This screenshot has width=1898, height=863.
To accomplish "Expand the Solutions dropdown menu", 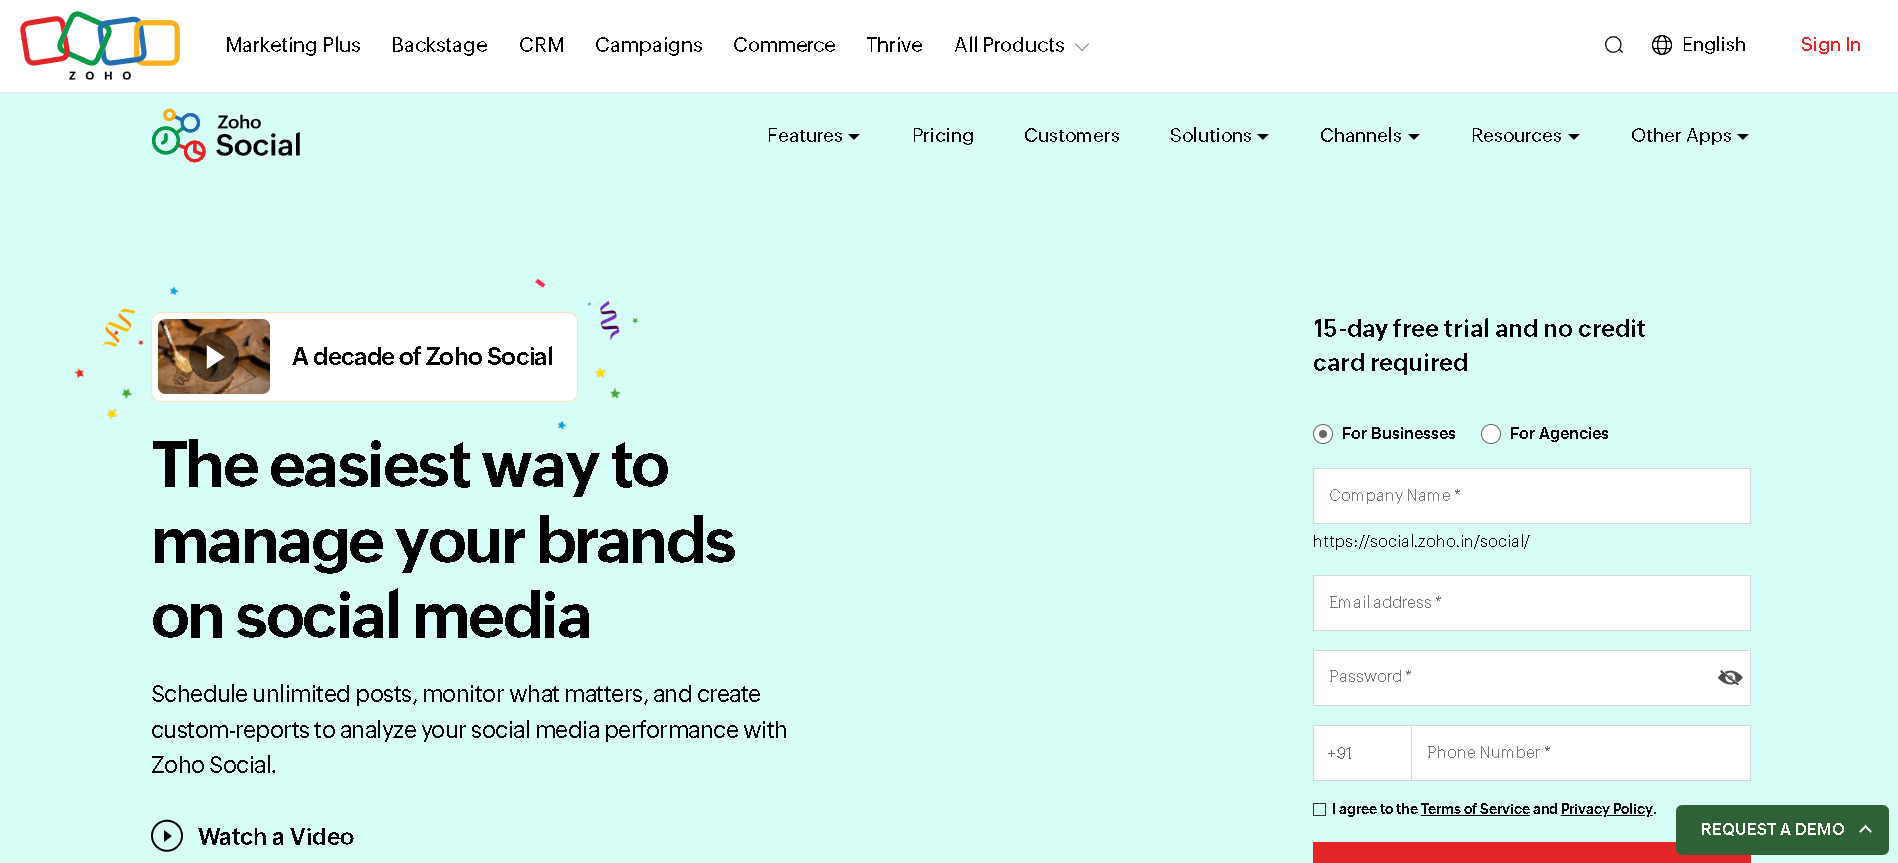I will [x=1219, y=136].
